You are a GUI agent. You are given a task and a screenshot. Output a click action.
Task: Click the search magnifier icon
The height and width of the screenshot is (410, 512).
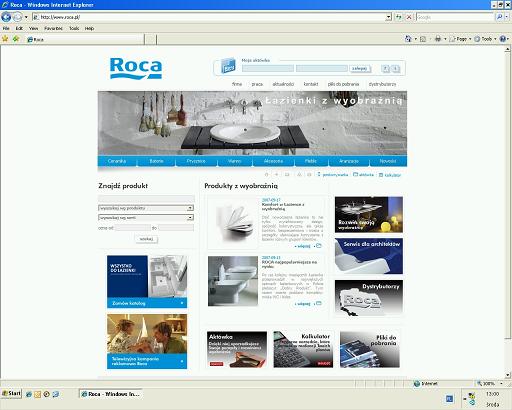tap(499, 17)
